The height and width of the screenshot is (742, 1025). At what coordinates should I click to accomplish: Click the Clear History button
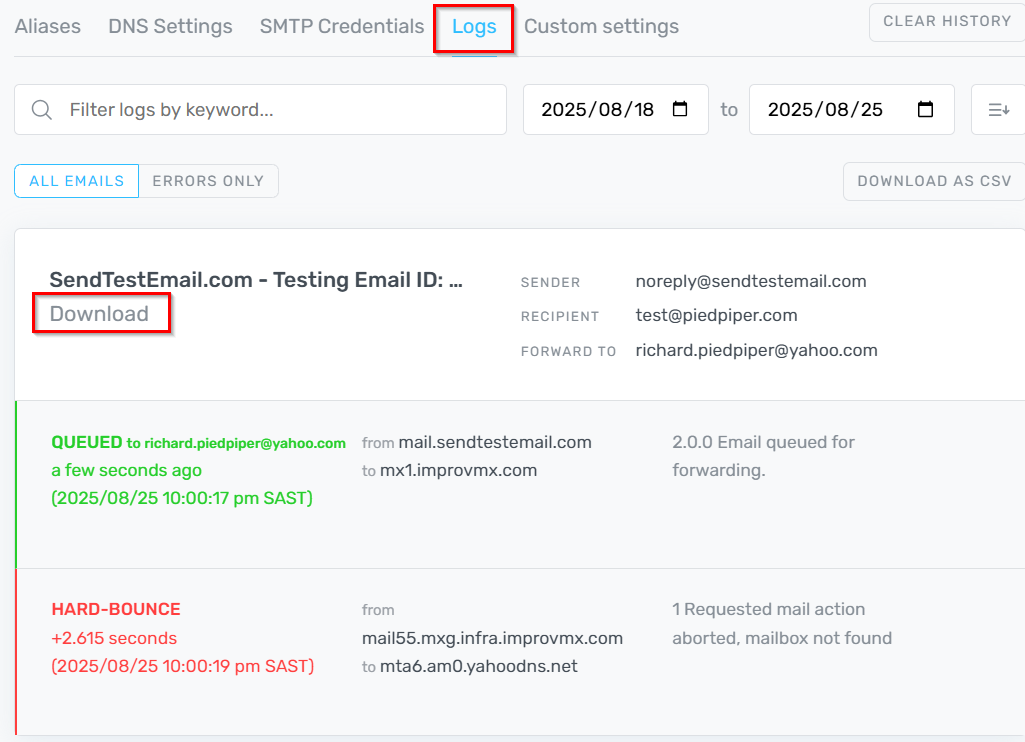point(946,21)
